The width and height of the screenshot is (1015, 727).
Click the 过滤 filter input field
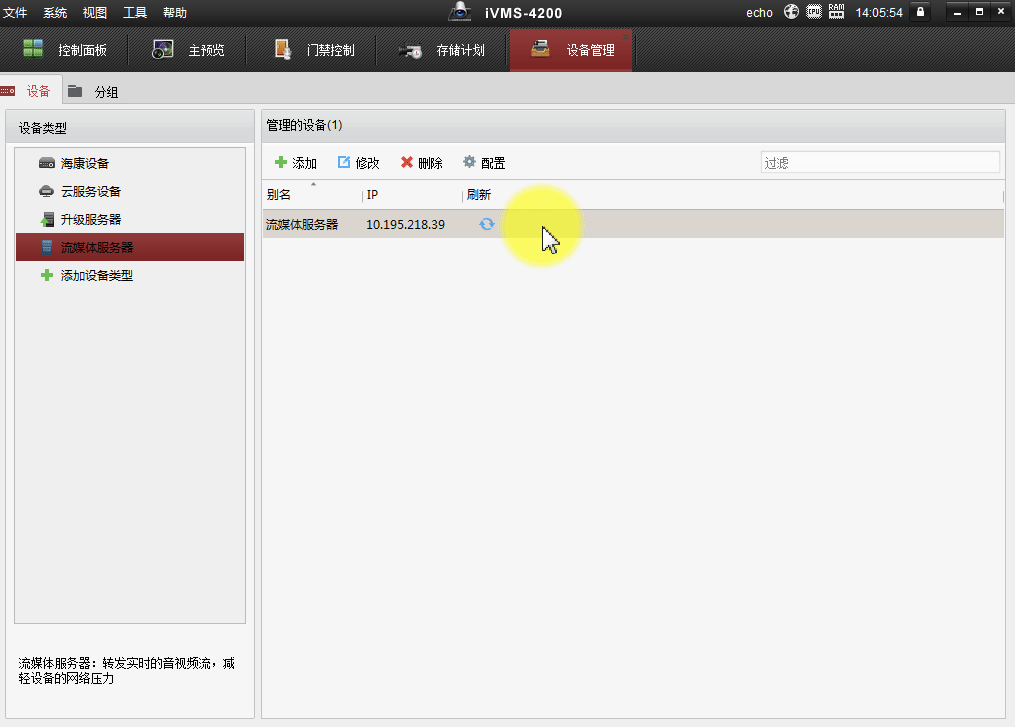coord(879,162)
